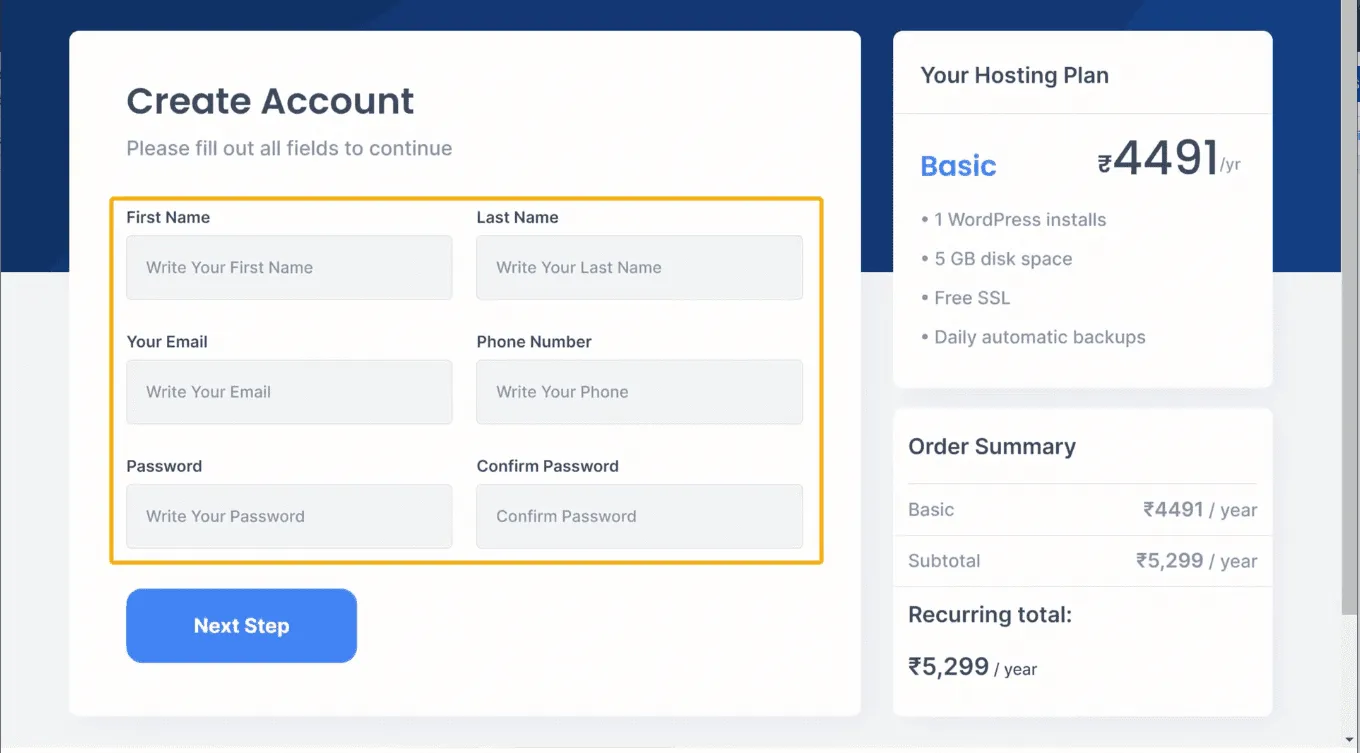Select the Write Your Email field
This screenshot has width=1360, height=753.
click(x=289, y=392)
